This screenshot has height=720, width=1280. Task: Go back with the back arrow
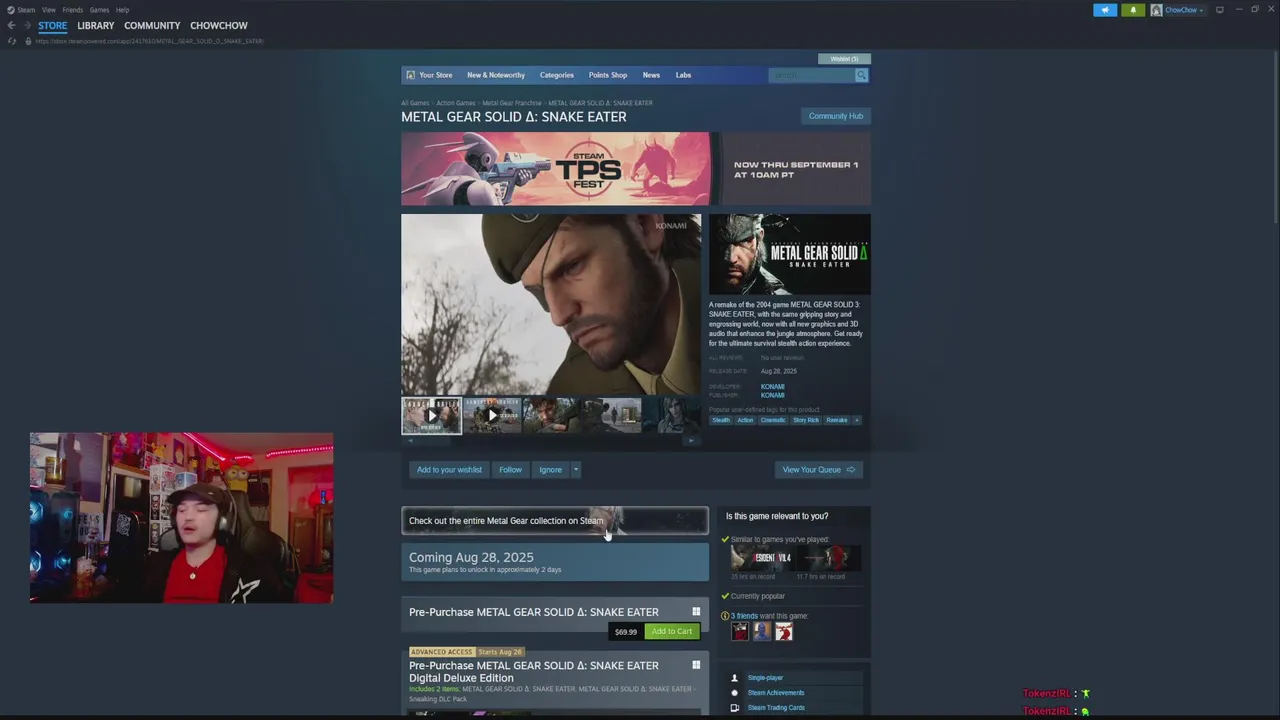pyautogui.click(x=11, y=26)
